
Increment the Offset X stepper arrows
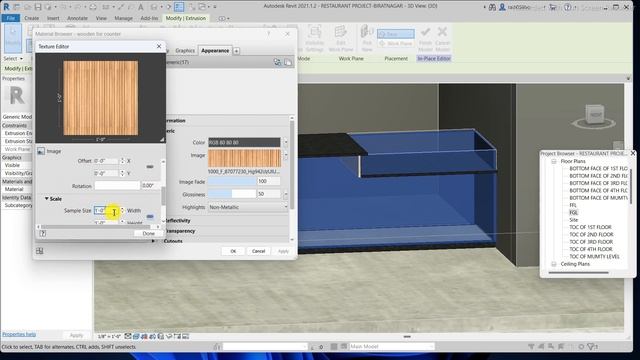pyautogui.click(x=122, y=161)
